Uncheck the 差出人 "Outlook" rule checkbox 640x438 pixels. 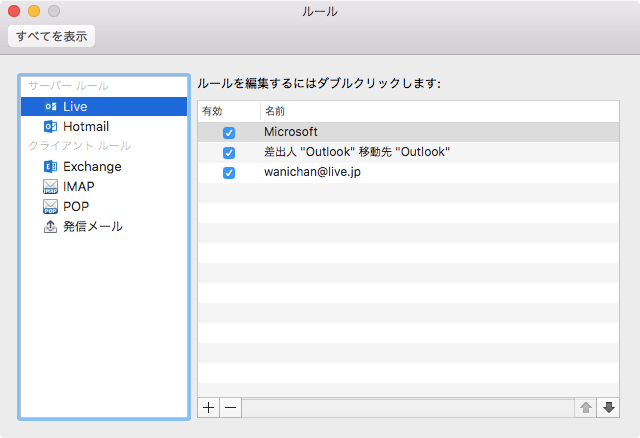[x=229, y=152]
